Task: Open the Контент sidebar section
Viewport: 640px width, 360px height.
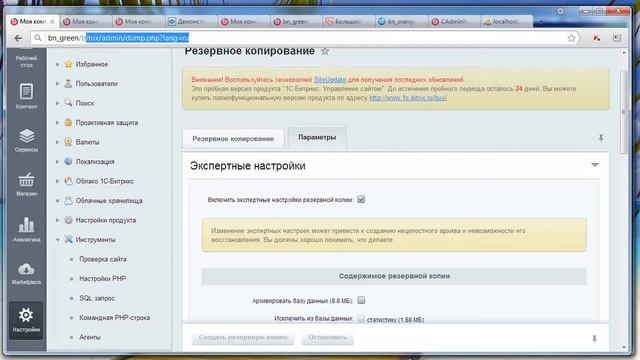Action: [x=26, y=96]
